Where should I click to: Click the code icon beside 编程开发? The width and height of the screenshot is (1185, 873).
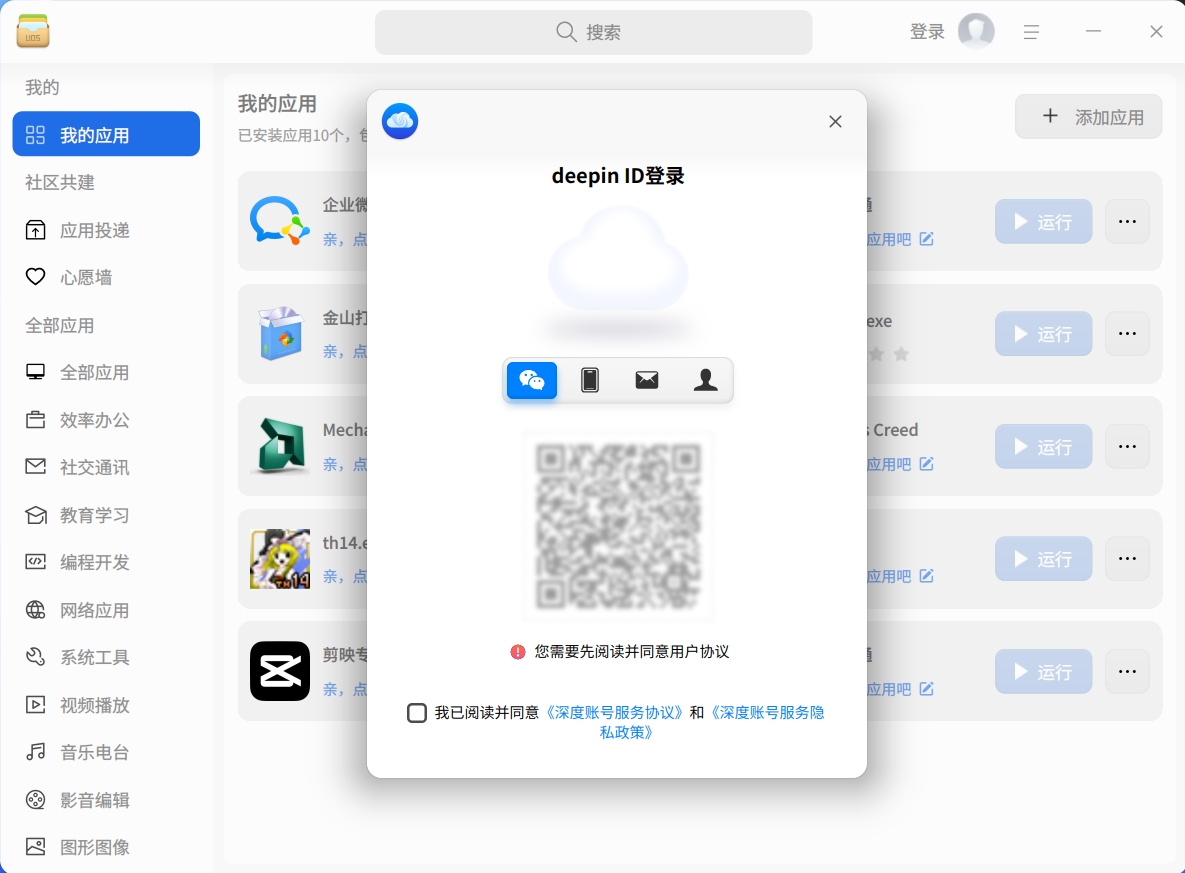pyautogui.click(x=36, y=562)
